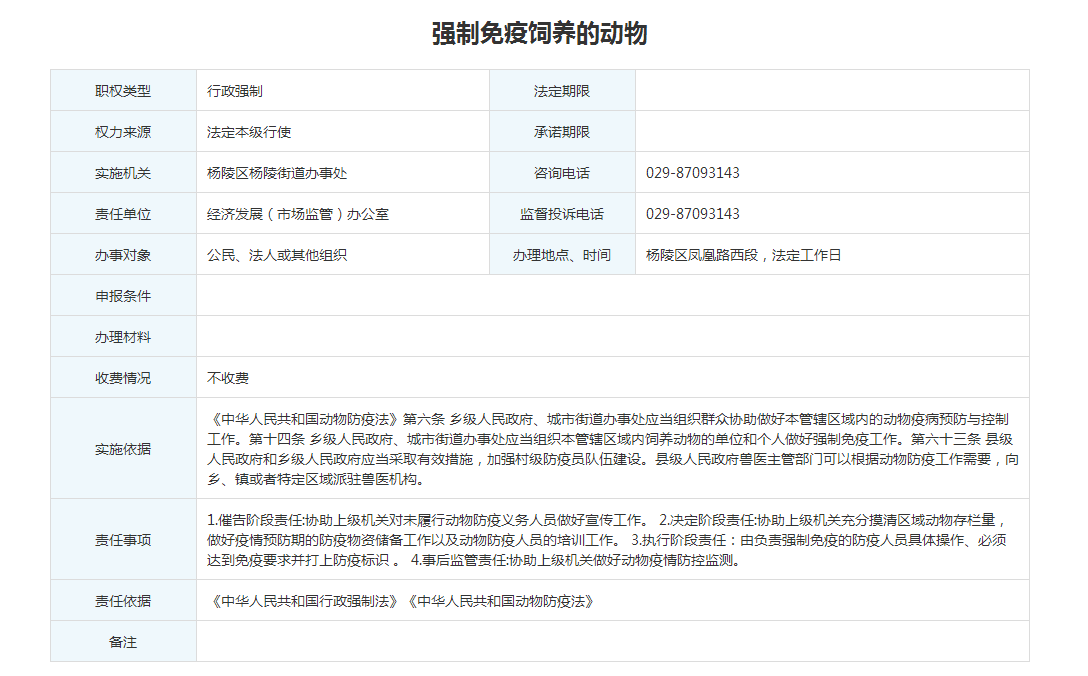The height and width of the screenshot is (676, 1088).
Task: Click the page title 强制免疫饲养的动物
Action: tap(539, 34)
